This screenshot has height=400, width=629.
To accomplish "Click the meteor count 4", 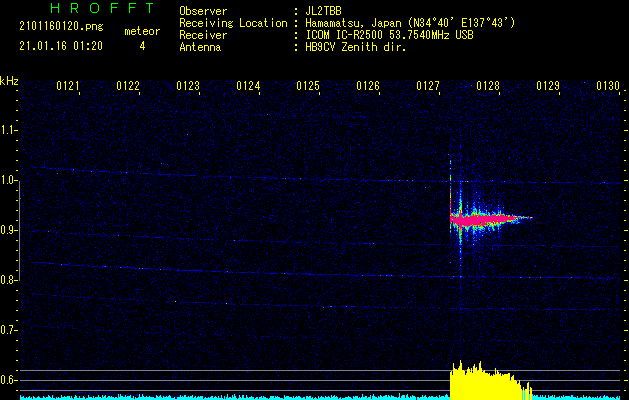I will click(142, 46).
